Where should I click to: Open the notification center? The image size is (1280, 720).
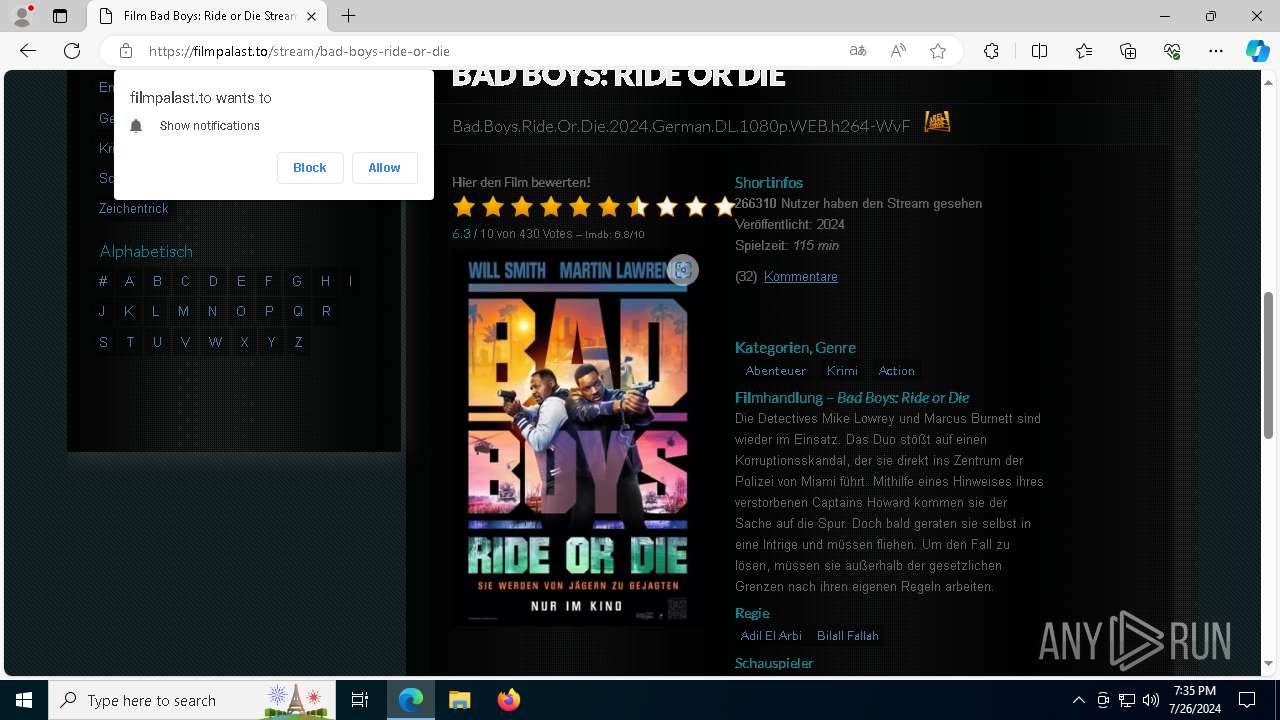tap(1247, 700)
